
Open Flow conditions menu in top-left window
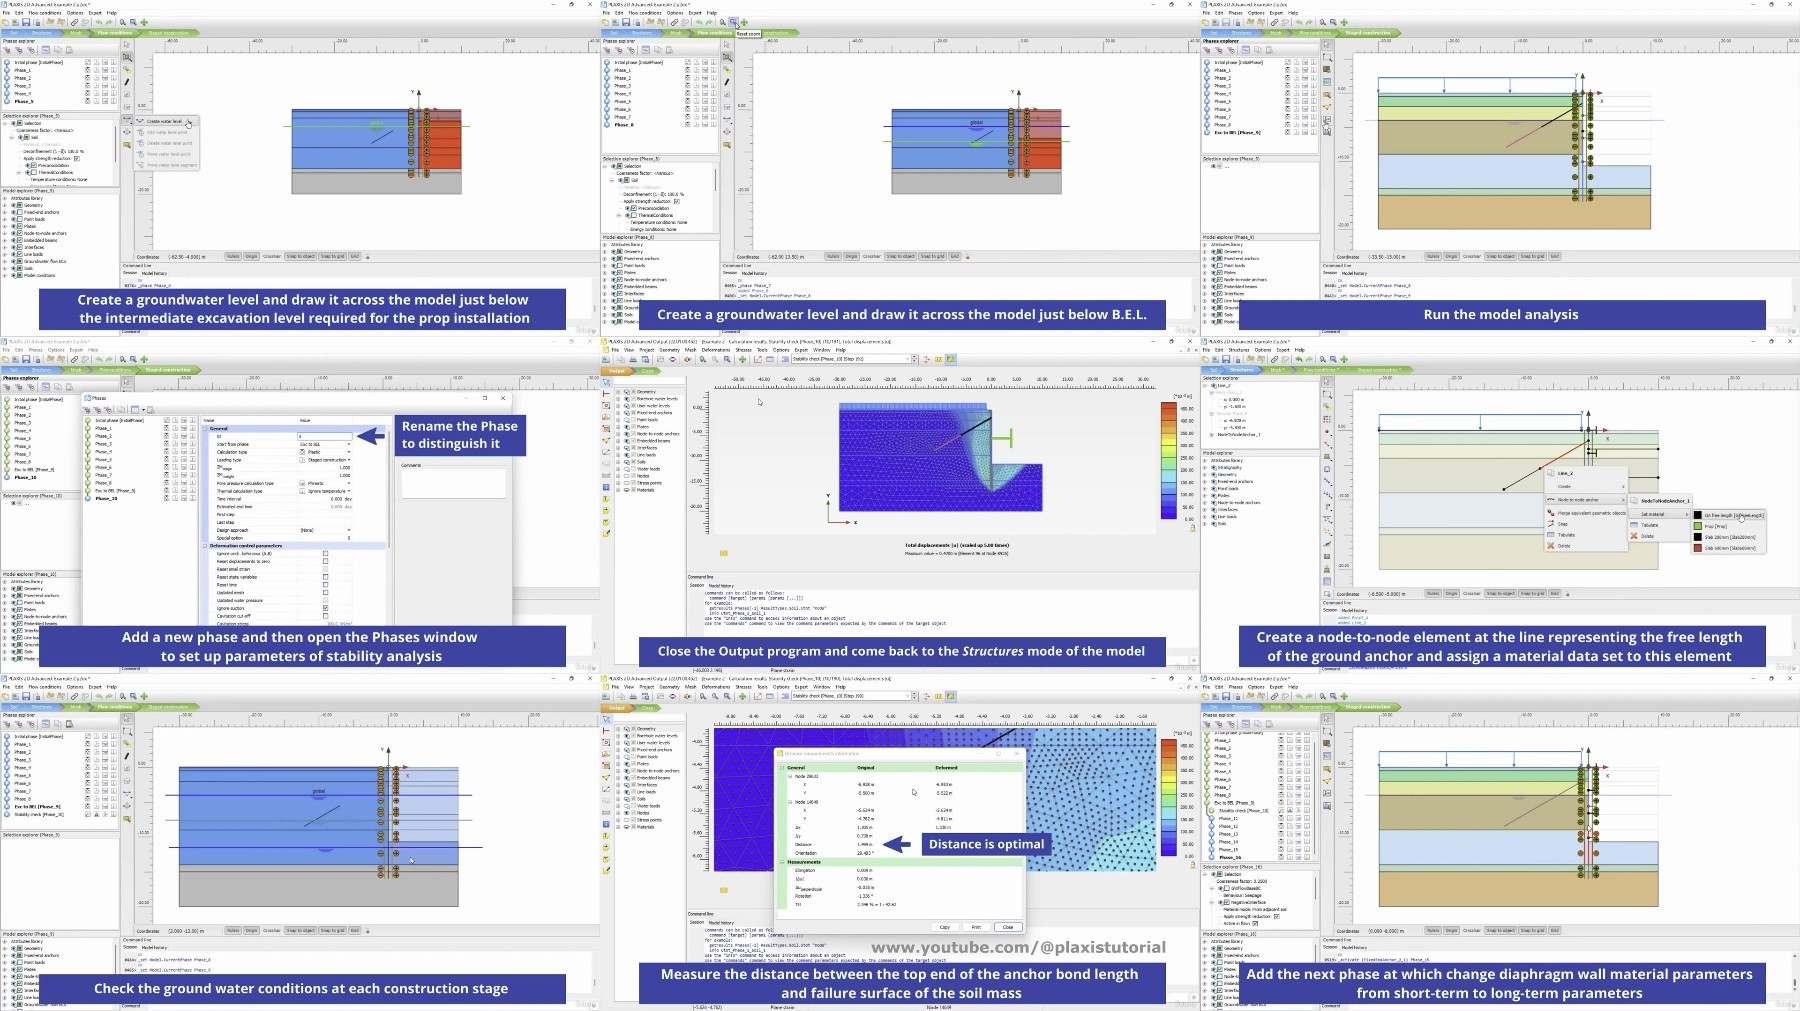[45, 13]
